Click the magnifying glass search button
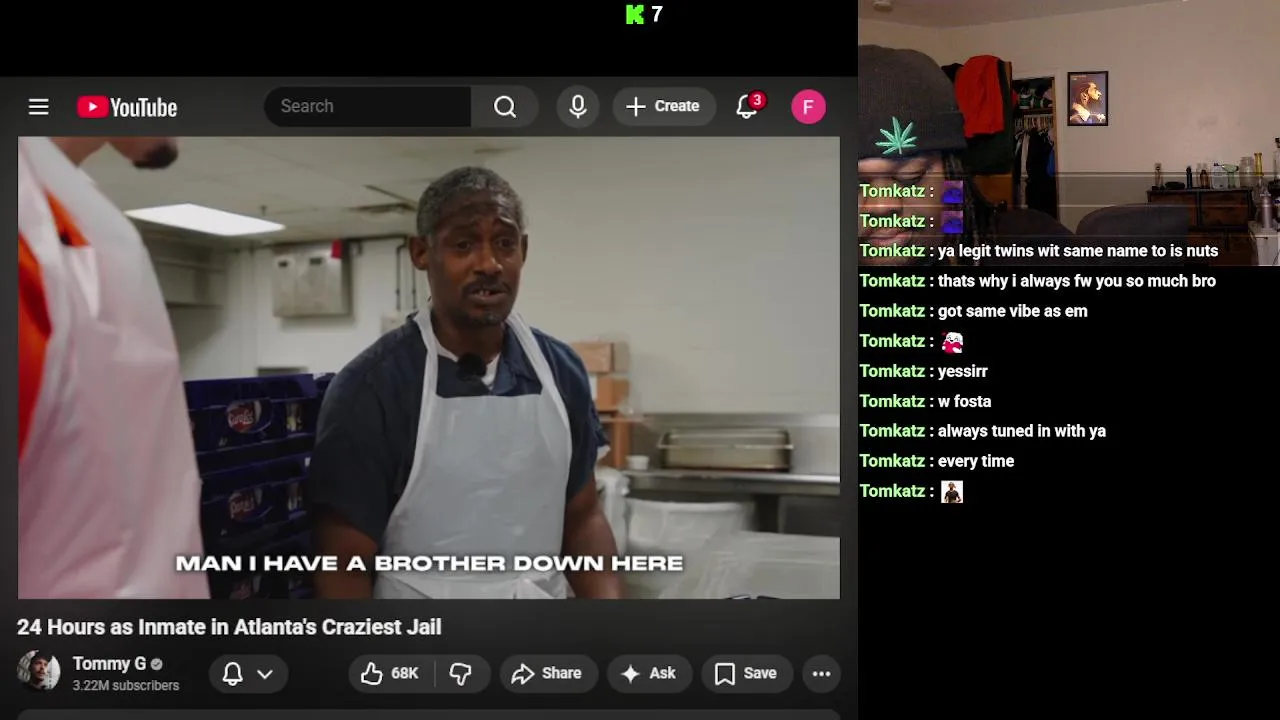The image size is (1280, 720). click(x=505, y=106)
